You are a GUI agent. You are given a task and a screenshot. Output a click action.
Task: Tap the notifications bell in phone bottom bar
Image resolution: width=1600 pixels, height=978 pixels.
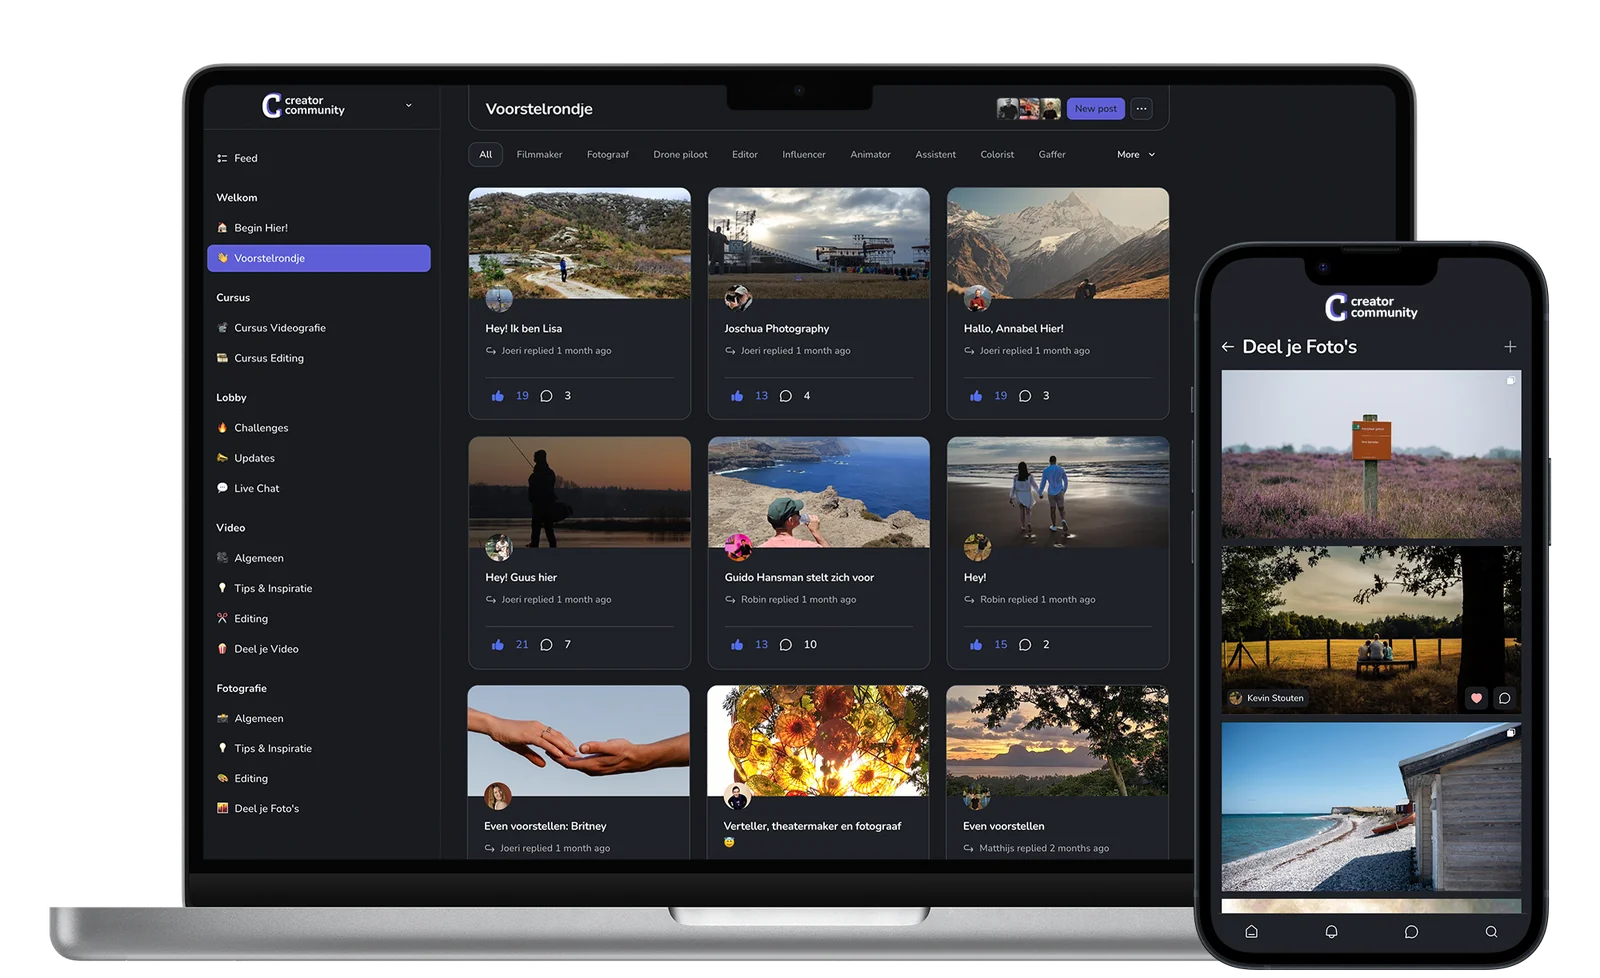1331,931
